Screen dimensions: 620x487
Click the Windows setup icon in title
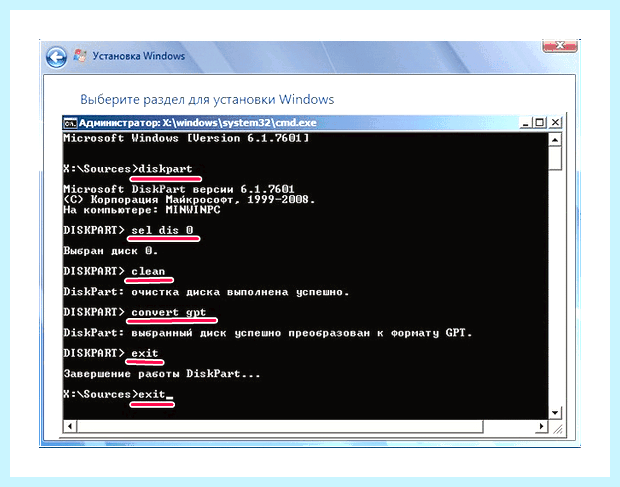(80, 56)
